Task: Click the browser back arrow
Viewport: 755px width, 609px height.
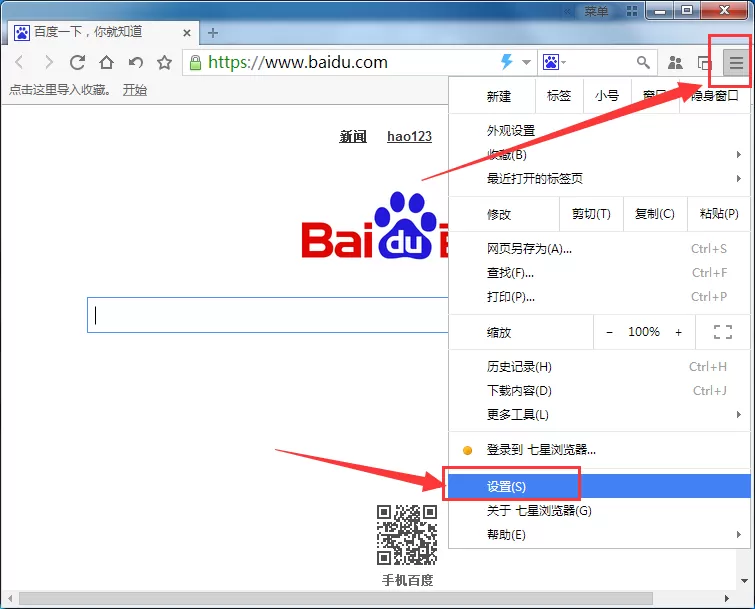Action: pos(19,62)
